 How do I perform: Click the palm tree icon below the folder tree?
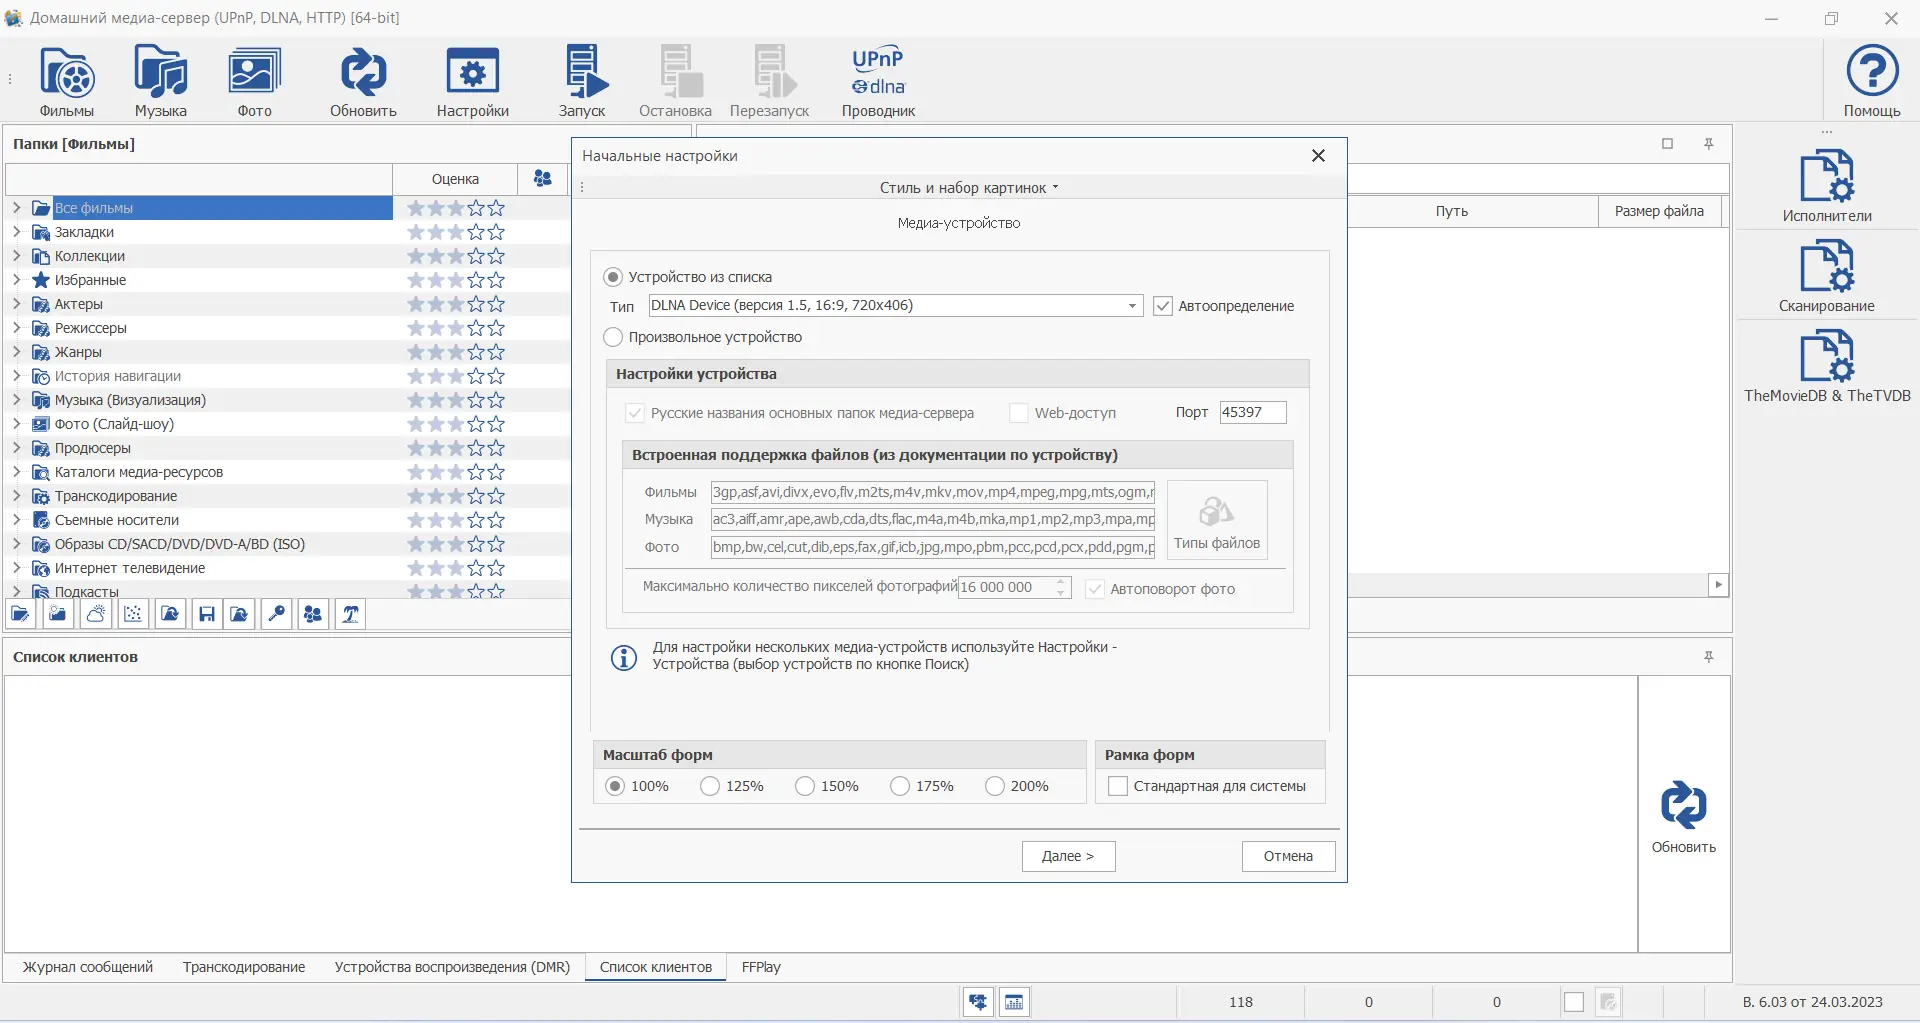pyautogui.click(x=351, y=614)
